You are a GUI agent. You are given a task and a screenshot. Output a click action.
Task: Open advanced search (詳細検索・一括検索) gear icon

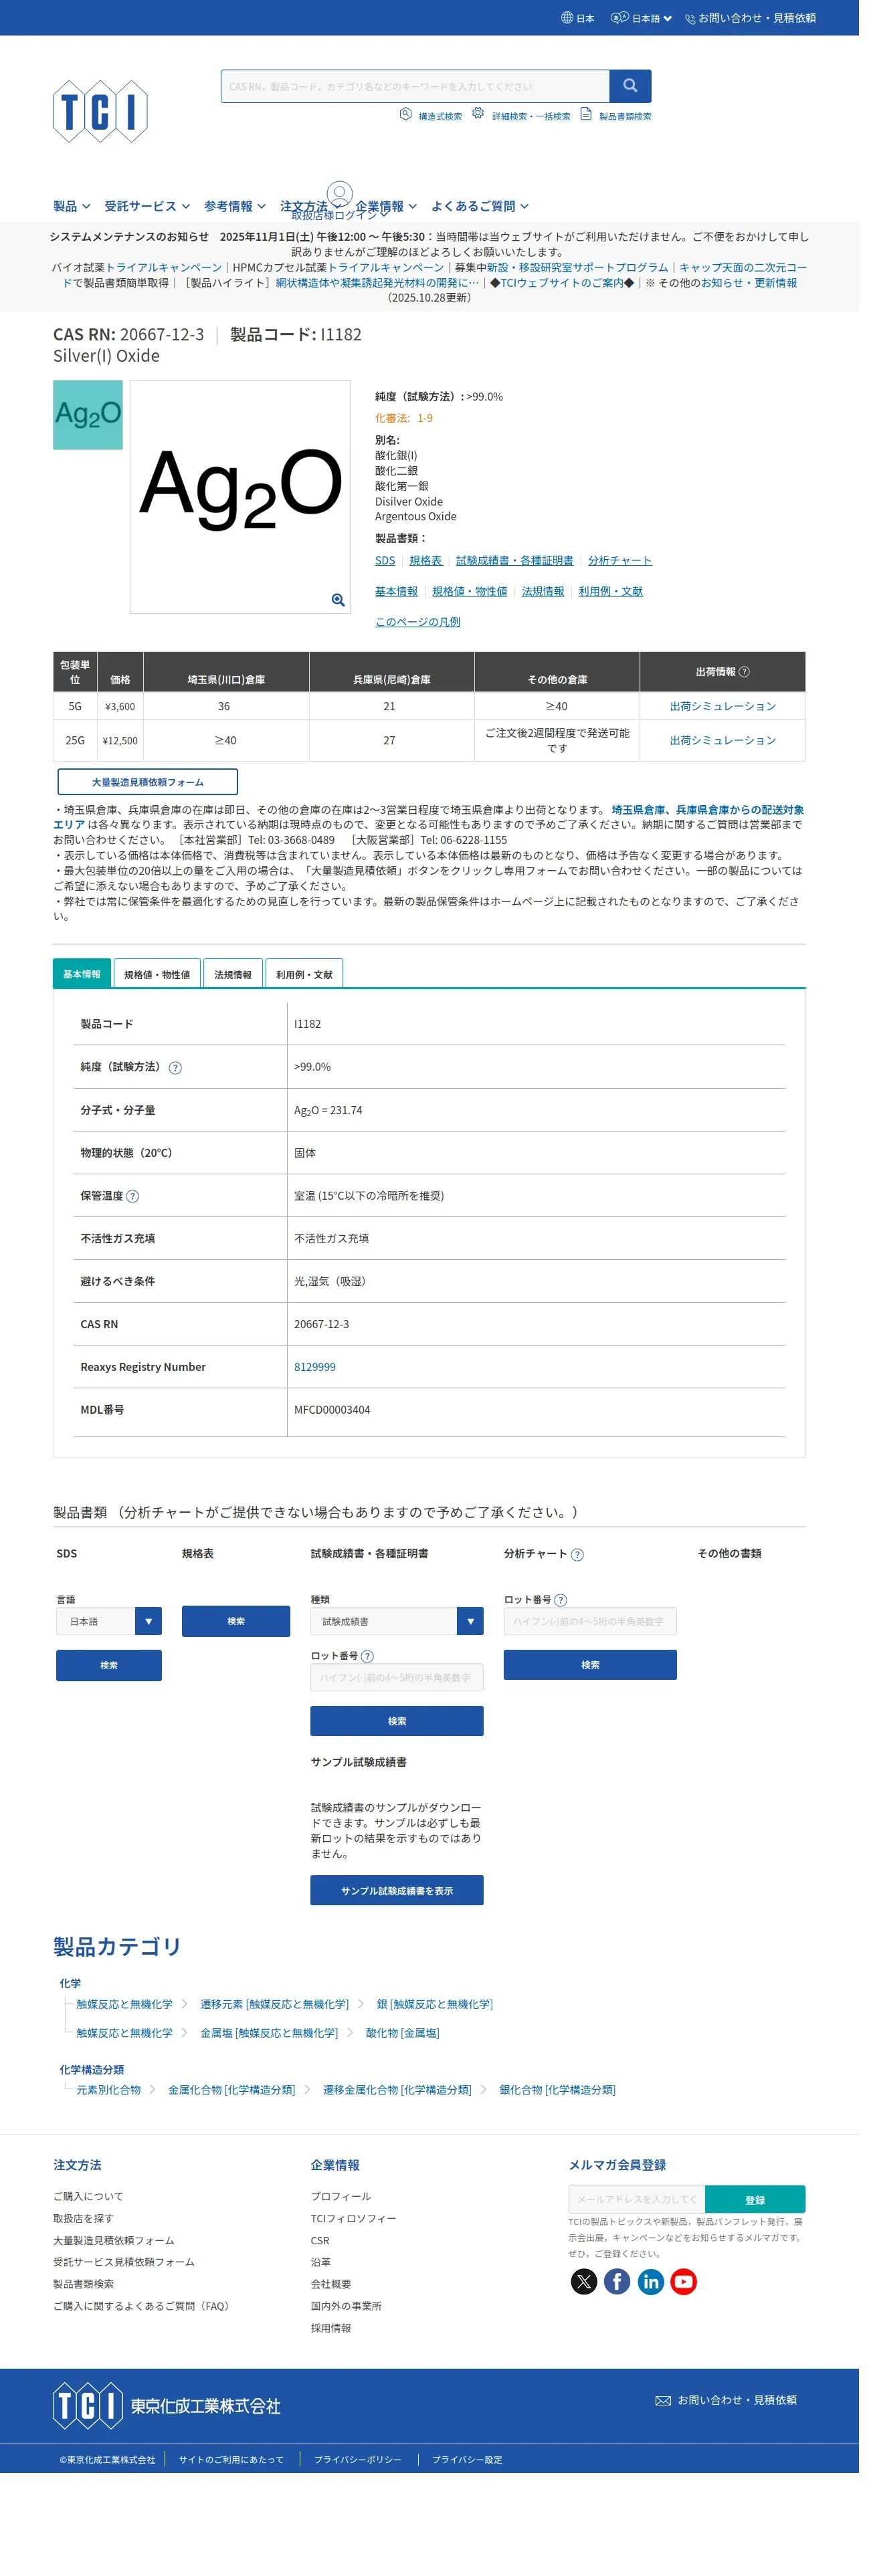(478, 114)
